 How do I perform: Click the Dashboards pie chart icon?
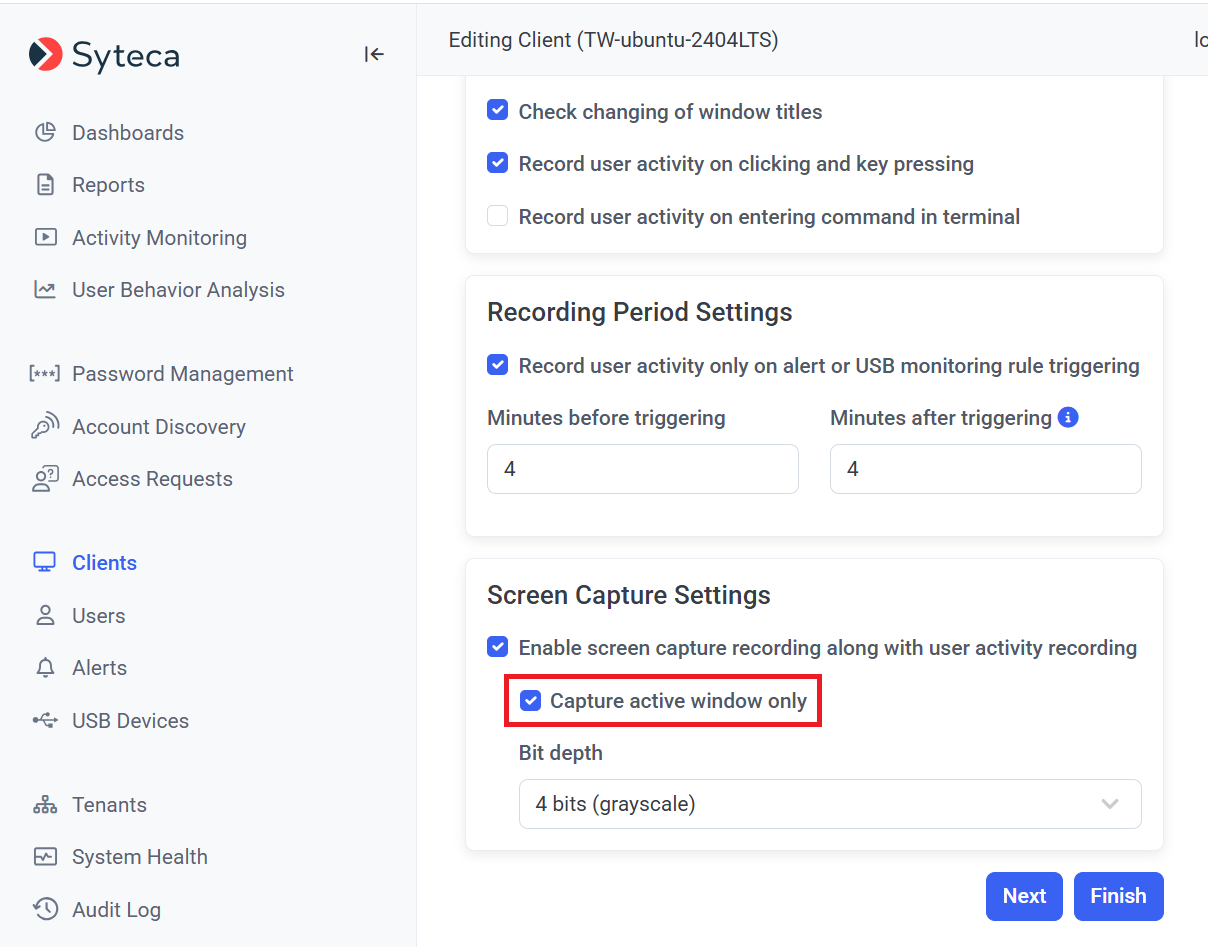45,133
